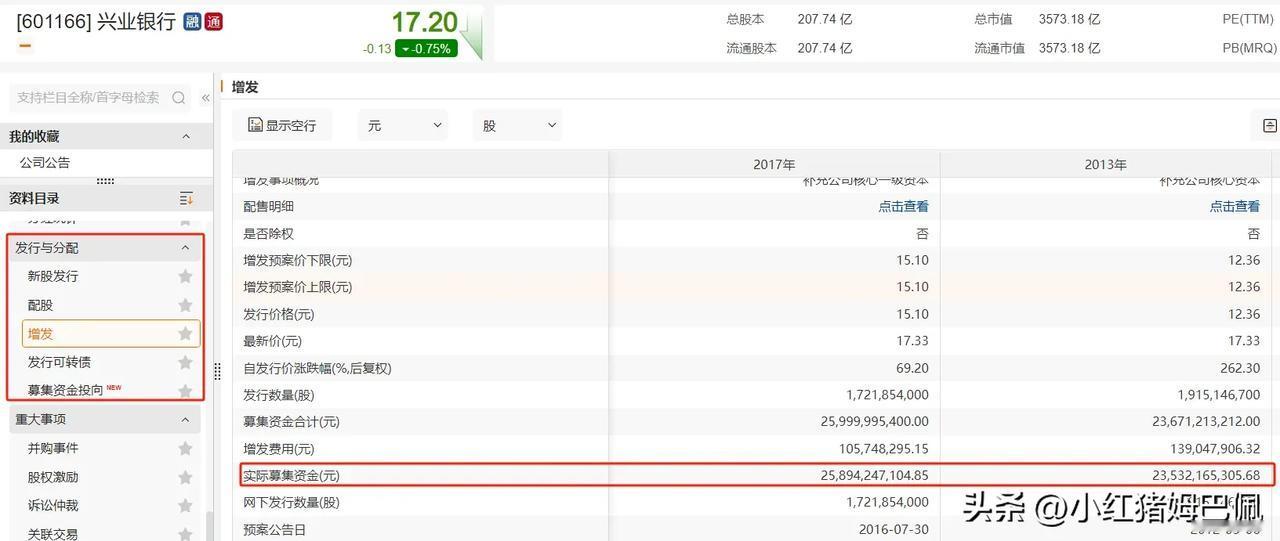
Task: Click the stock price 17.20
Action: [x=424, y=22]
